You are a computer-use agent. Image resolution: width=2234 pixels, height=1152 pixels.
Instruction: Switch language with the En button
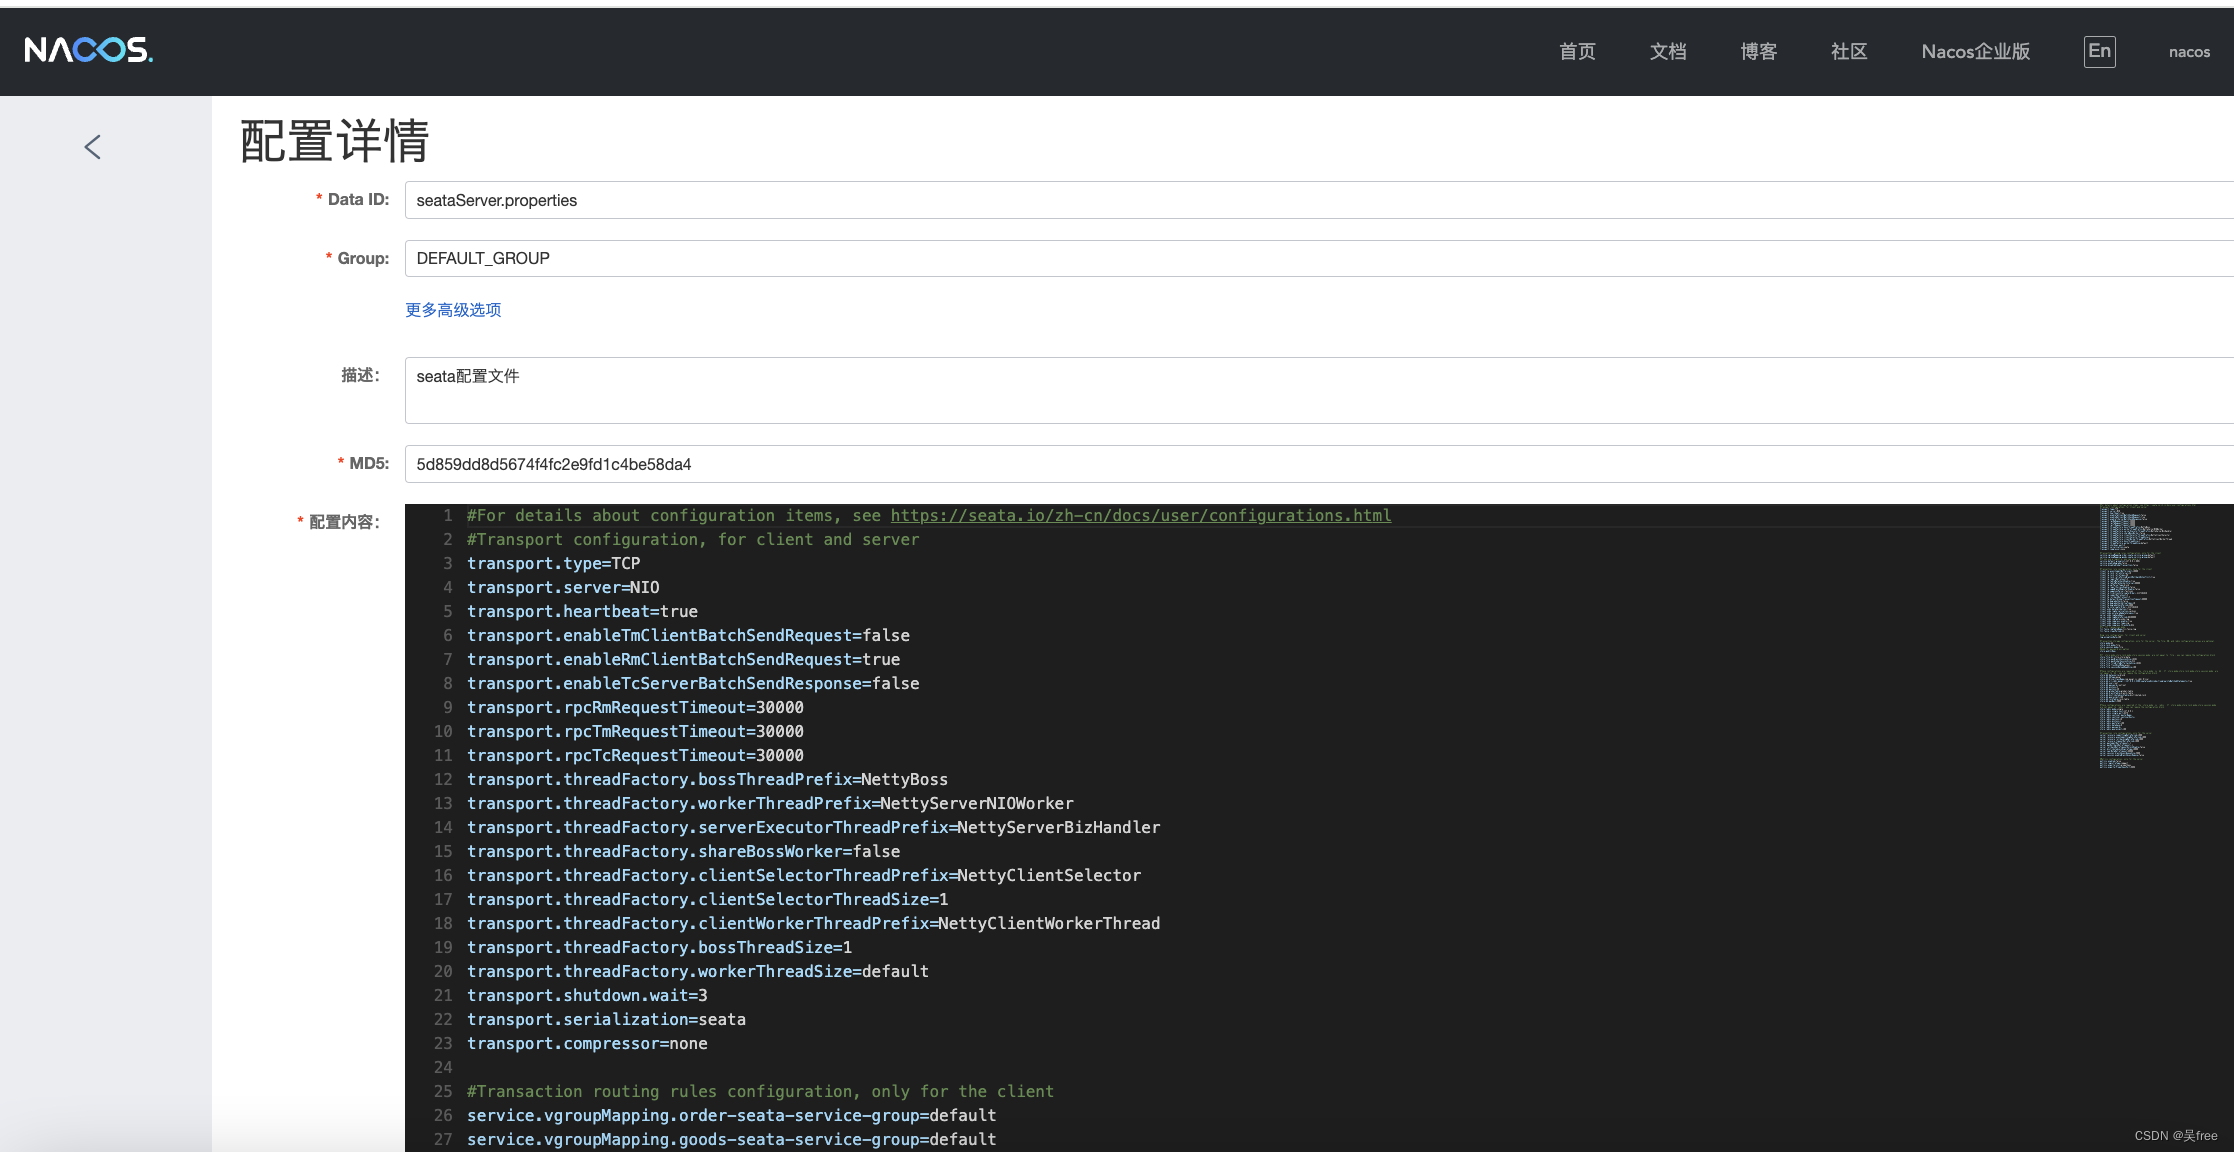coord(2099,51)
